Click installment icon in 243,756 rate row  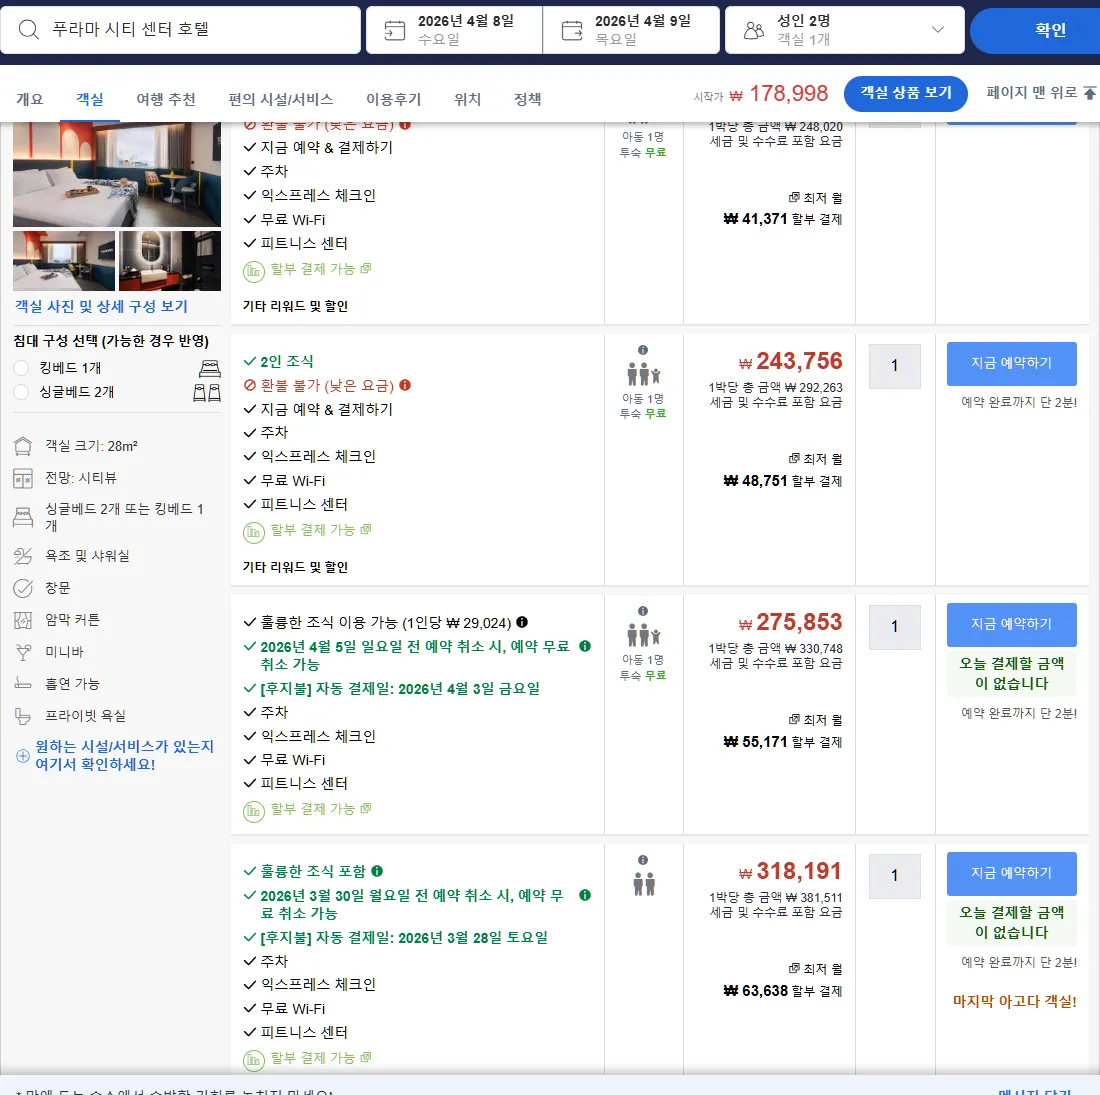(x=253, y=532)
